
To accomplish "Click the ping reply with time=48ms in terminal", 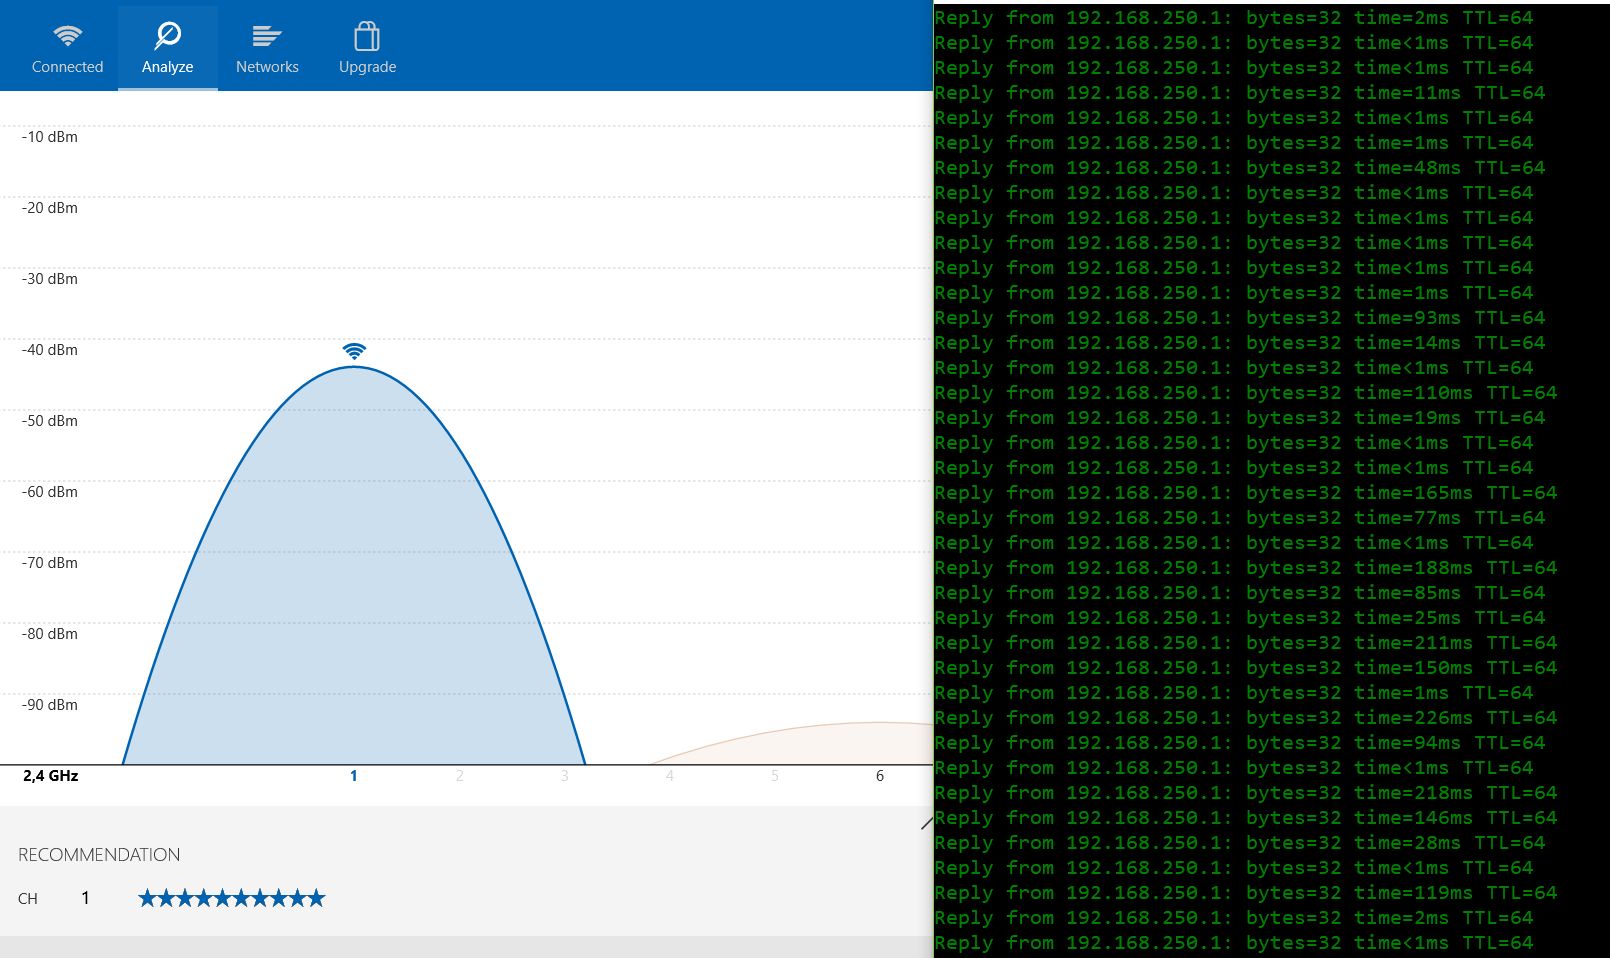I will (x=1240, y=168).
